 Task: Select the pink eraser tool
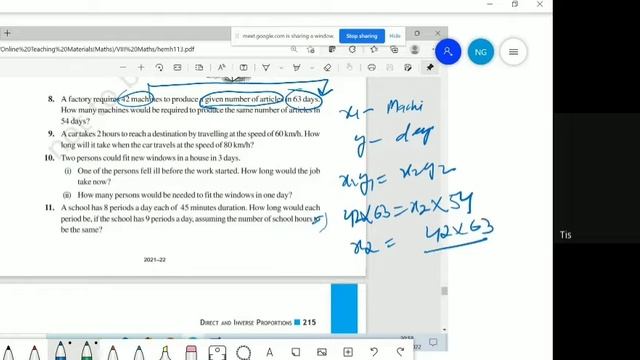click(x=191, y=352)
